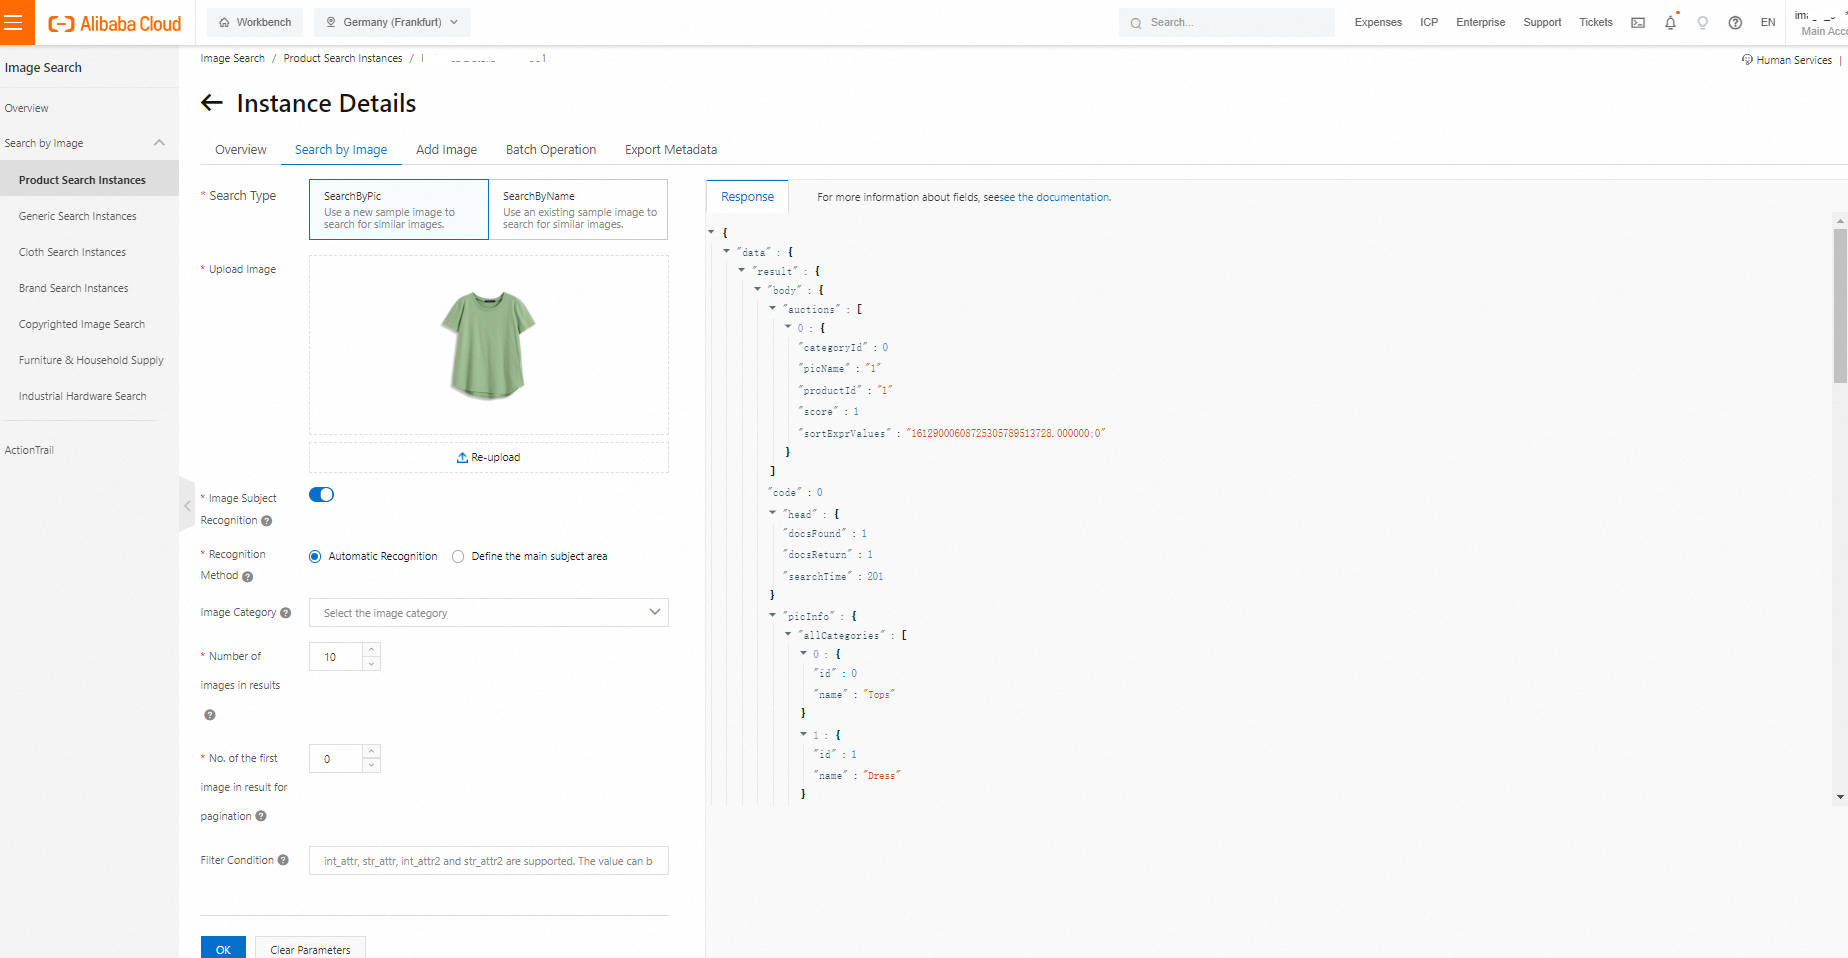Open the notifications bell icon
1848x958 pixels.
(x=1670, y=22)
